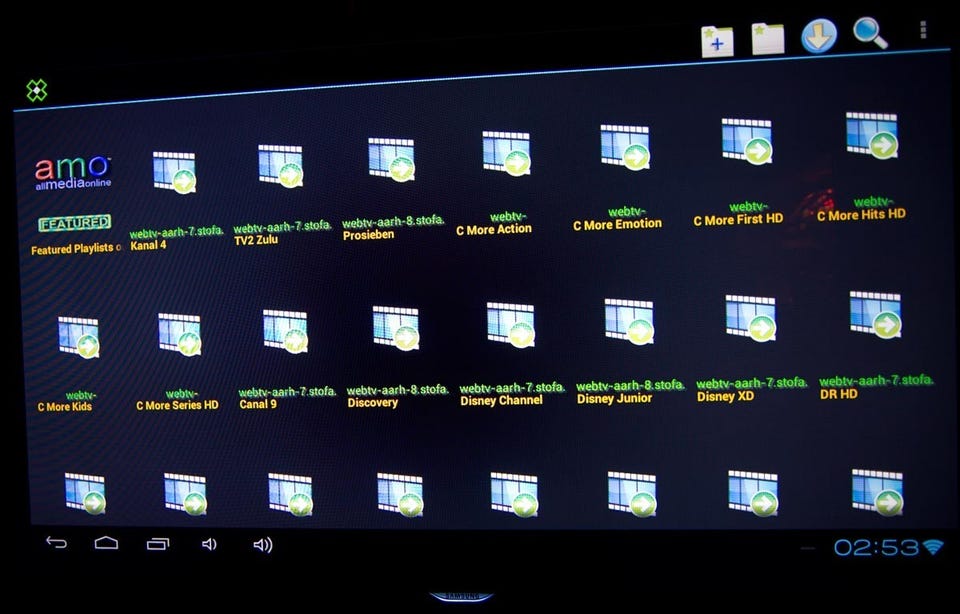This screenshot has height=614, width=960.
Task: Open the C More Kids video icon
Action: click(79, 337)
